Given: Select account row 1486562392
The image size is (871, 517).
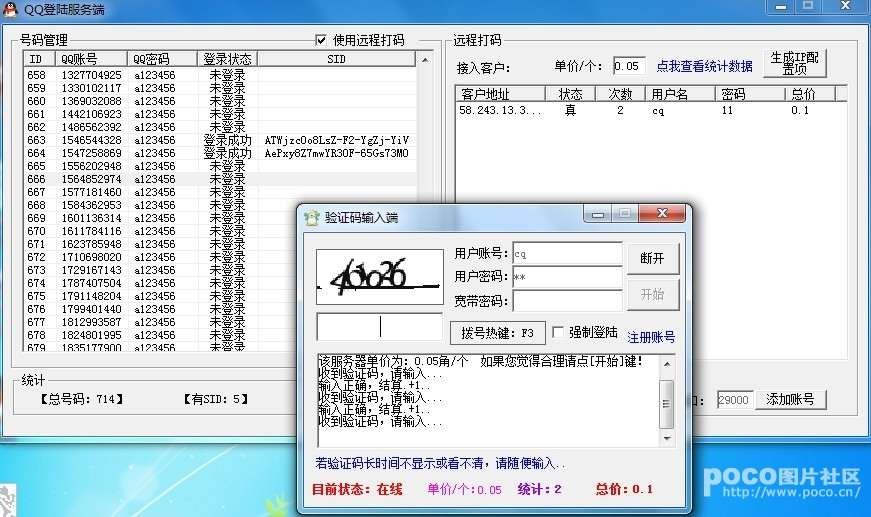Looking at the screenshot, I should point(220,127).
